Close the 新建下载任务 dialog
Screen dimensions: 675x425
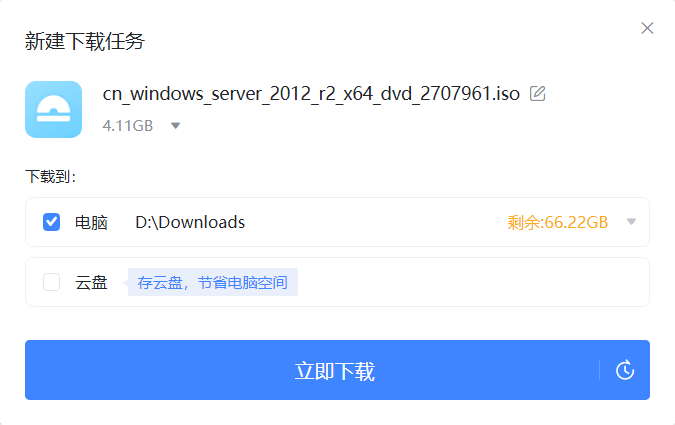(x=647, y=28)
